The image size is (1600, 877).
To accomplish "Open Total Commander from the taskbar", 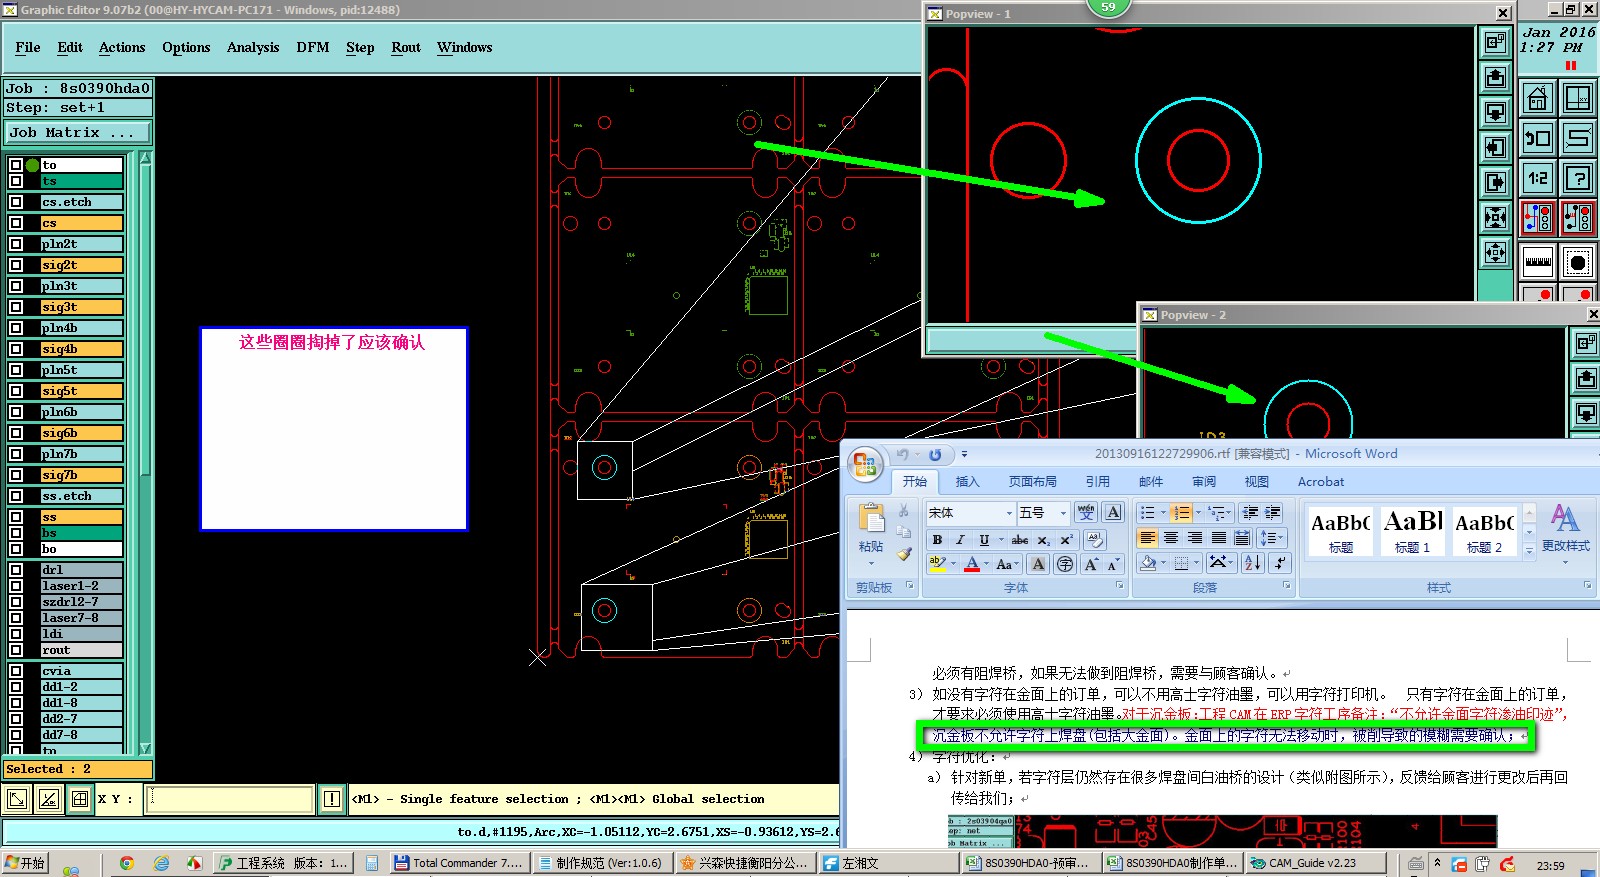I will tap(458, 863).
